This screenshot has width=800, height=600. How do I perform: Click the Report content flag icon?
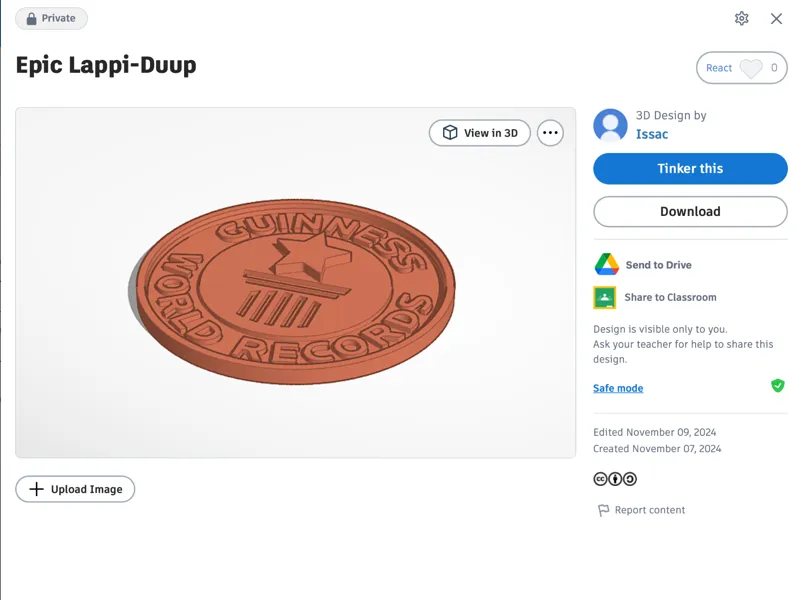(603, 510)
